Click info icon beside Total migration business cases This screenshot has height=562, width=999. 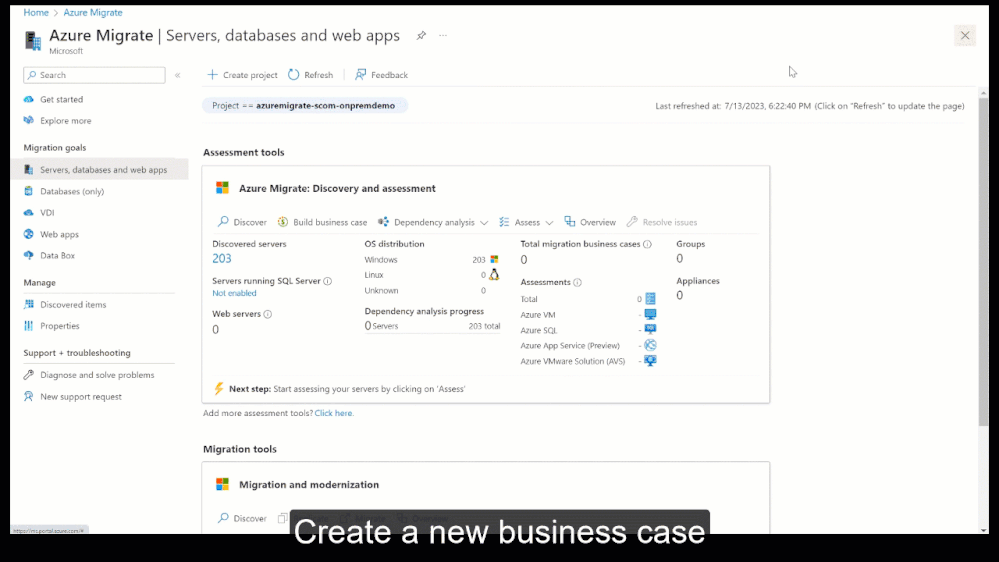[647, 244]
